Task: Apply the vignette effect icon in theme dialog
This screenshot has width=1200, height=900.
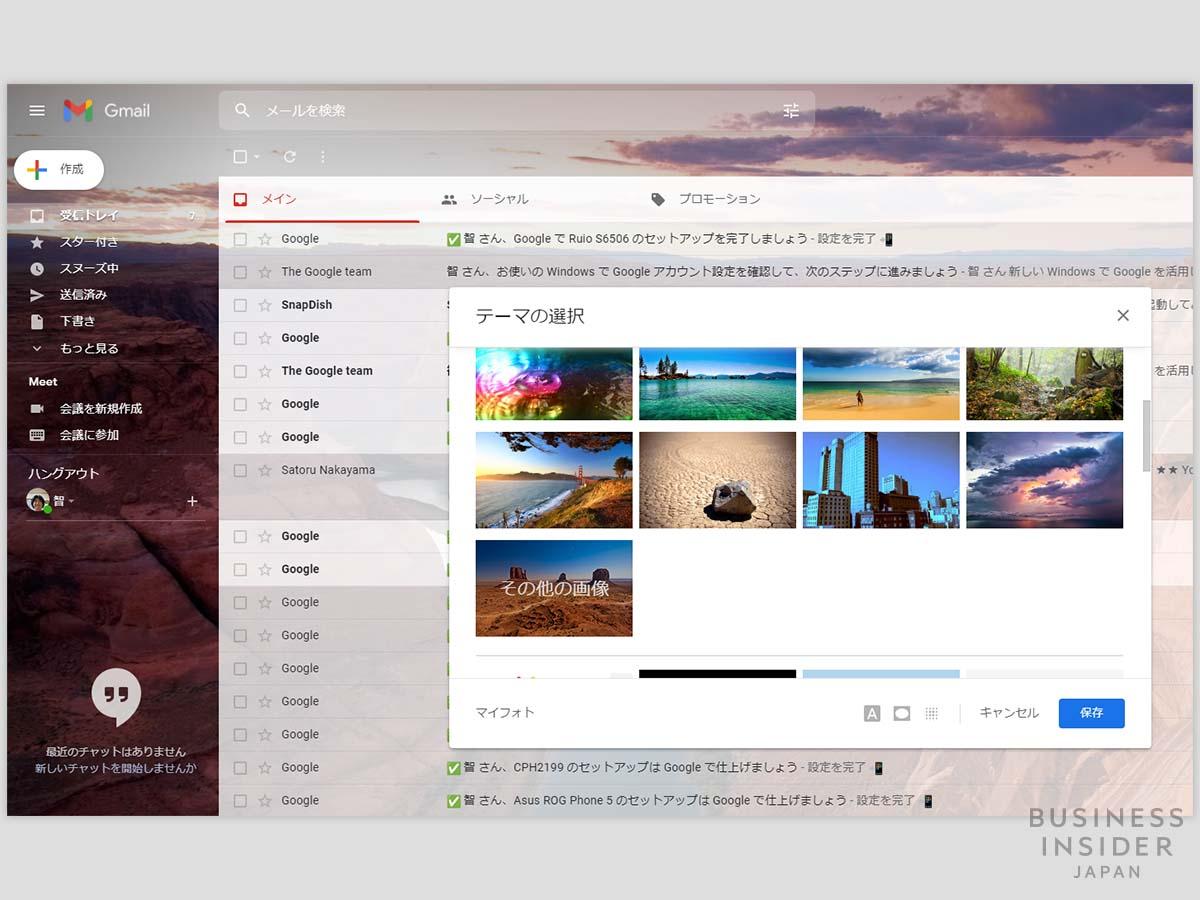Action: tap(902, 713)
